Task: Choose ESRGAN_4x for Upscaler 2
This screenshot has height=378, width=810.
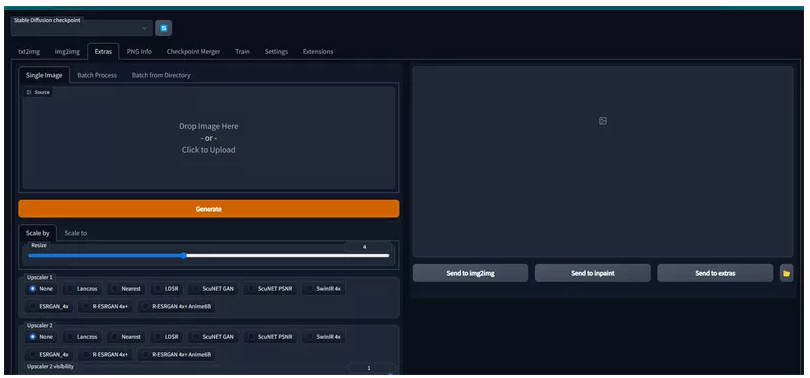Action: point(49,355)
